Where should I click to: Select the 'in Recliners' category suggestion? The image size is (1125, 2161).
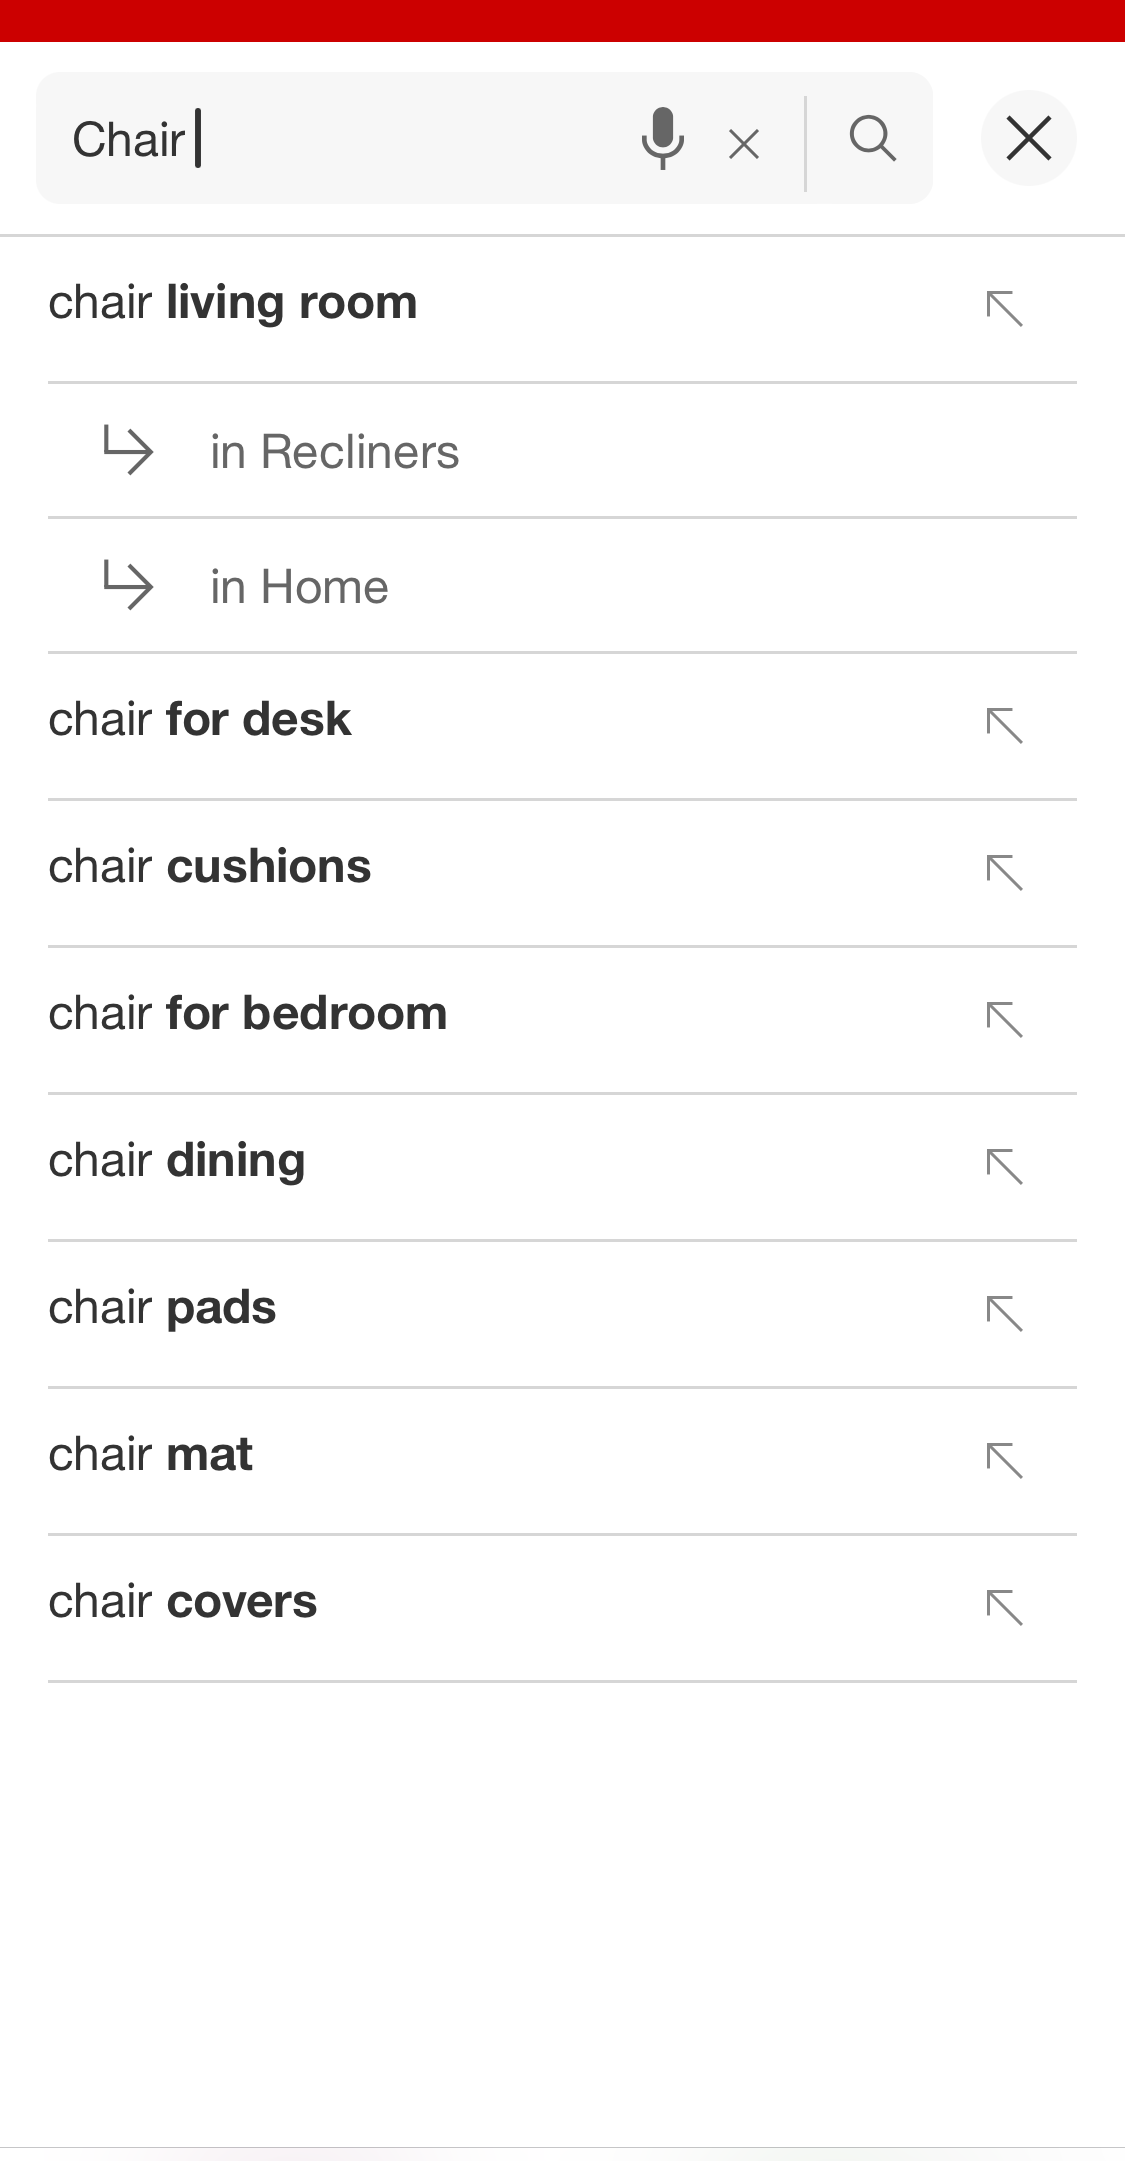click(x=334, y=452)
